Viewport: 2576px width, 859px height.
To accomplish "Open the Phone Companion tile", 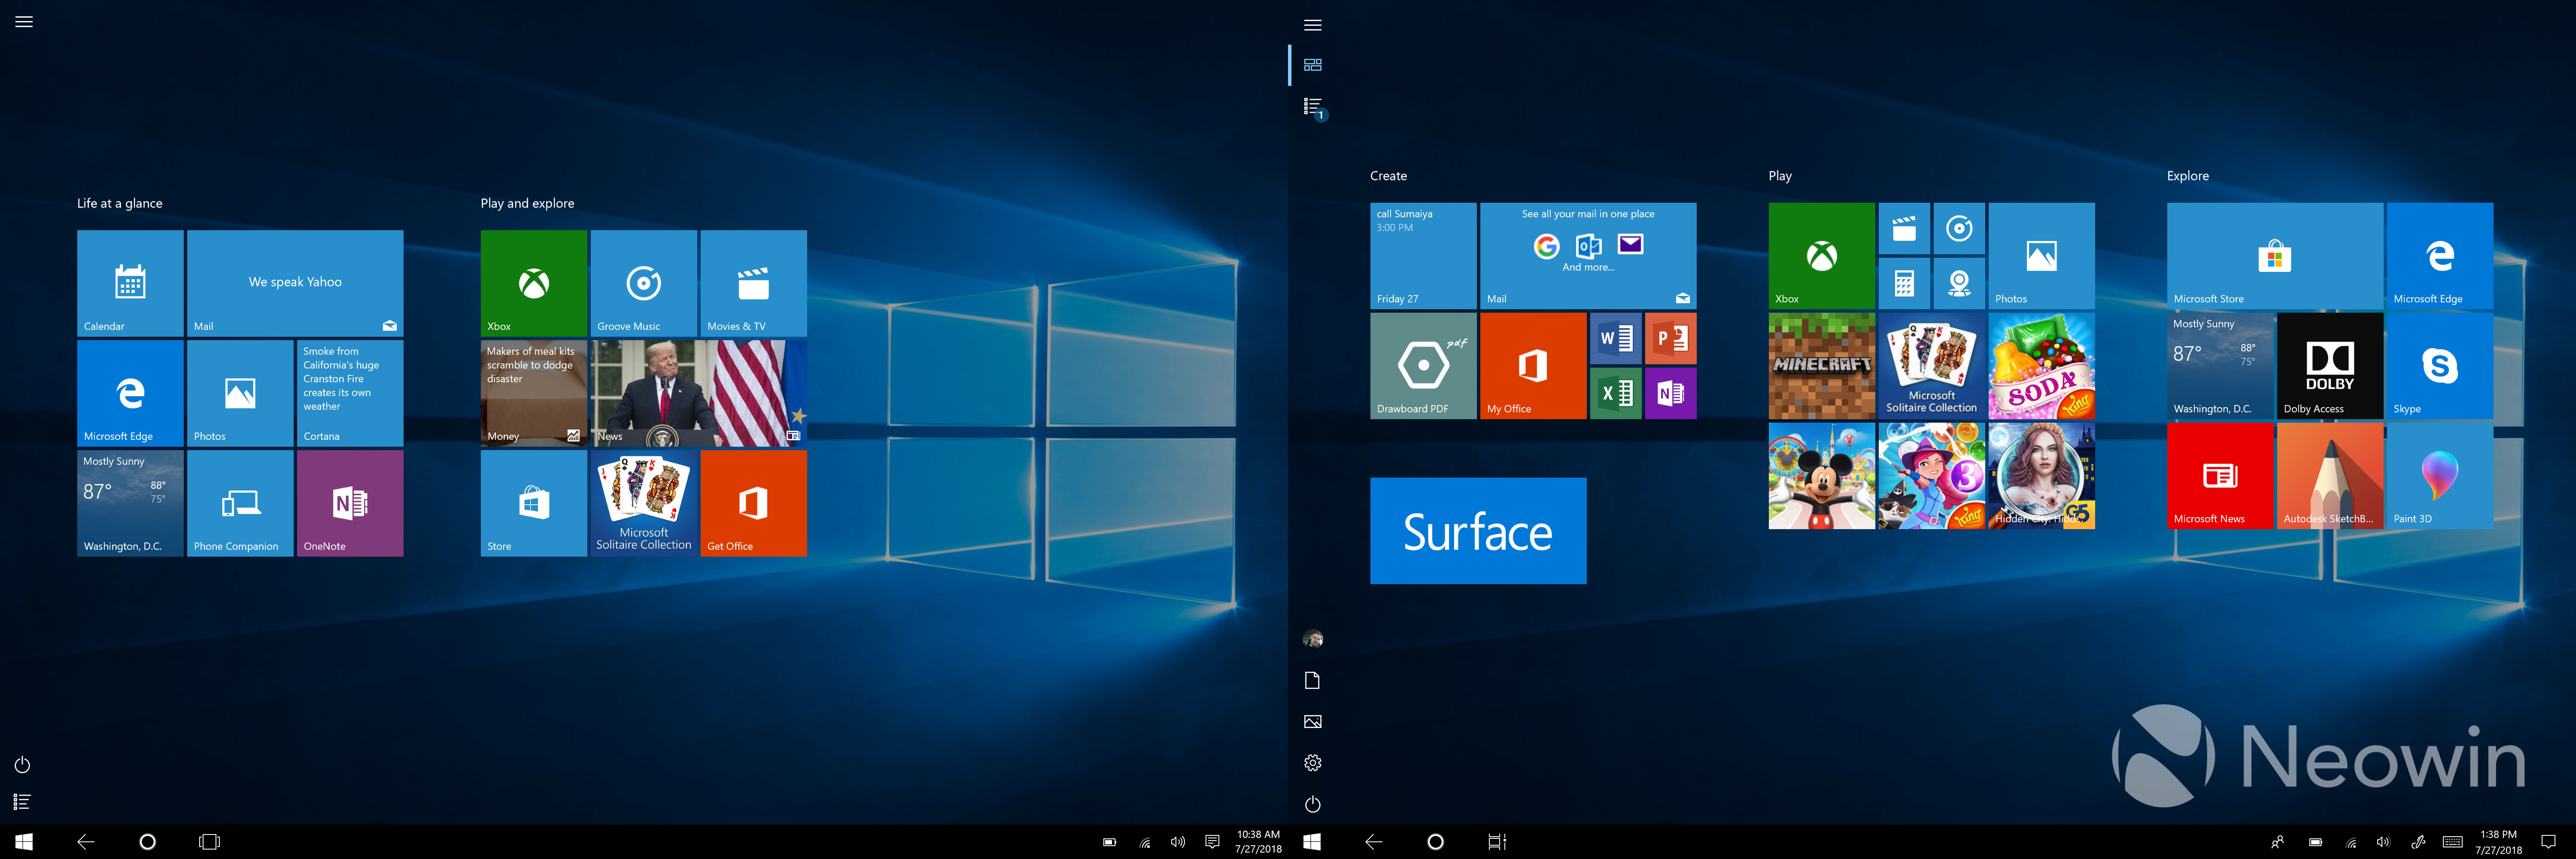I will click(240, 503).
